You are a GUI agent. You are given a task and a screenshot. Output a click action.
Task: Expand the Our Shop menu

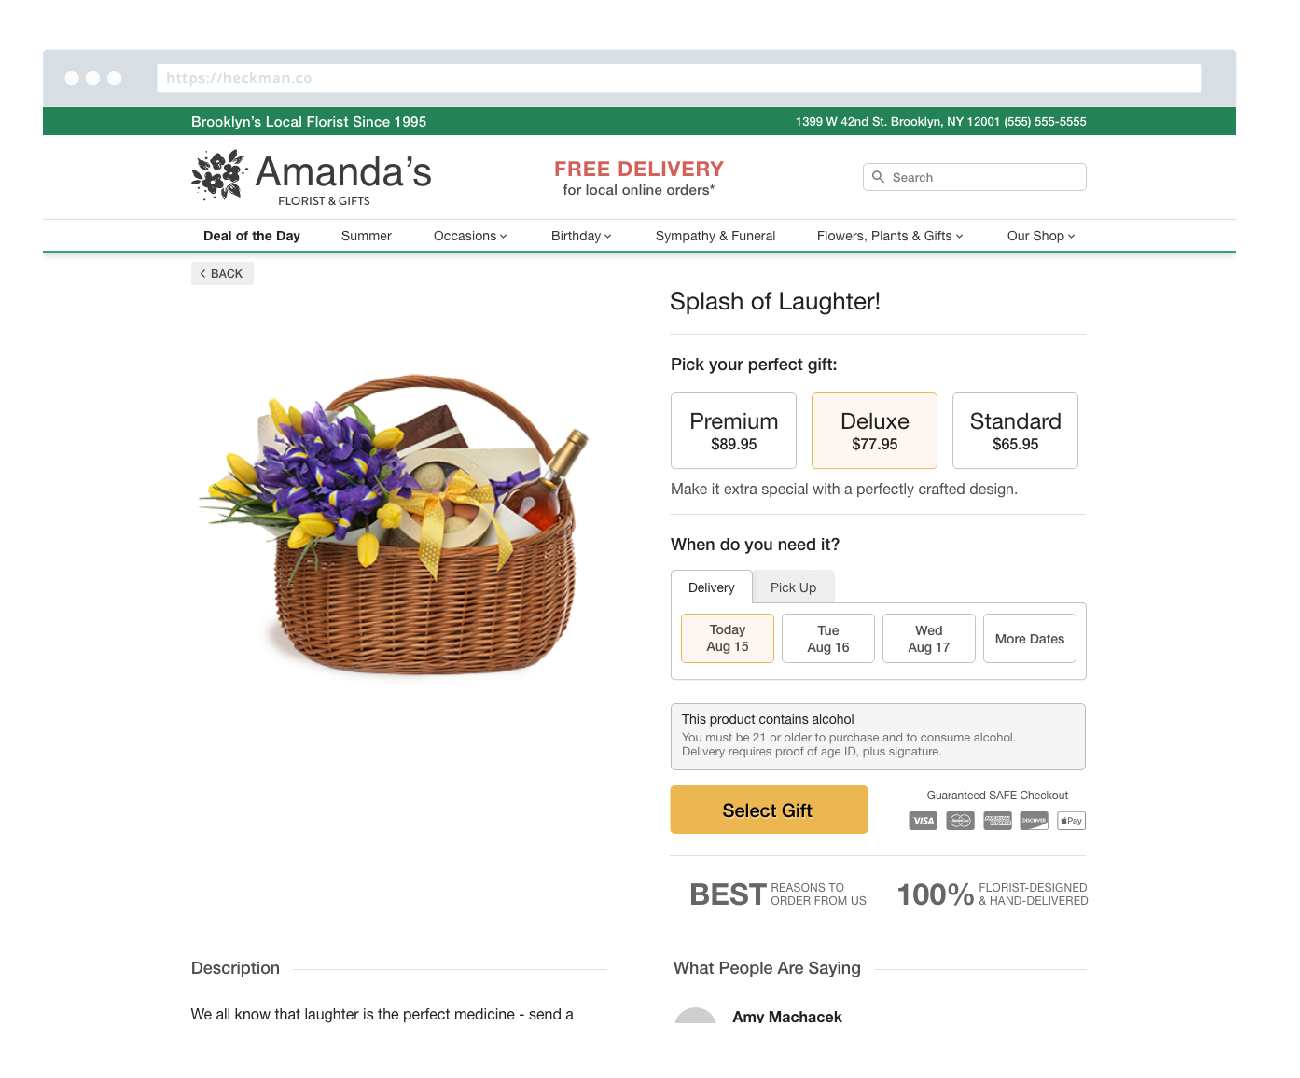(x=1041, y=236)
